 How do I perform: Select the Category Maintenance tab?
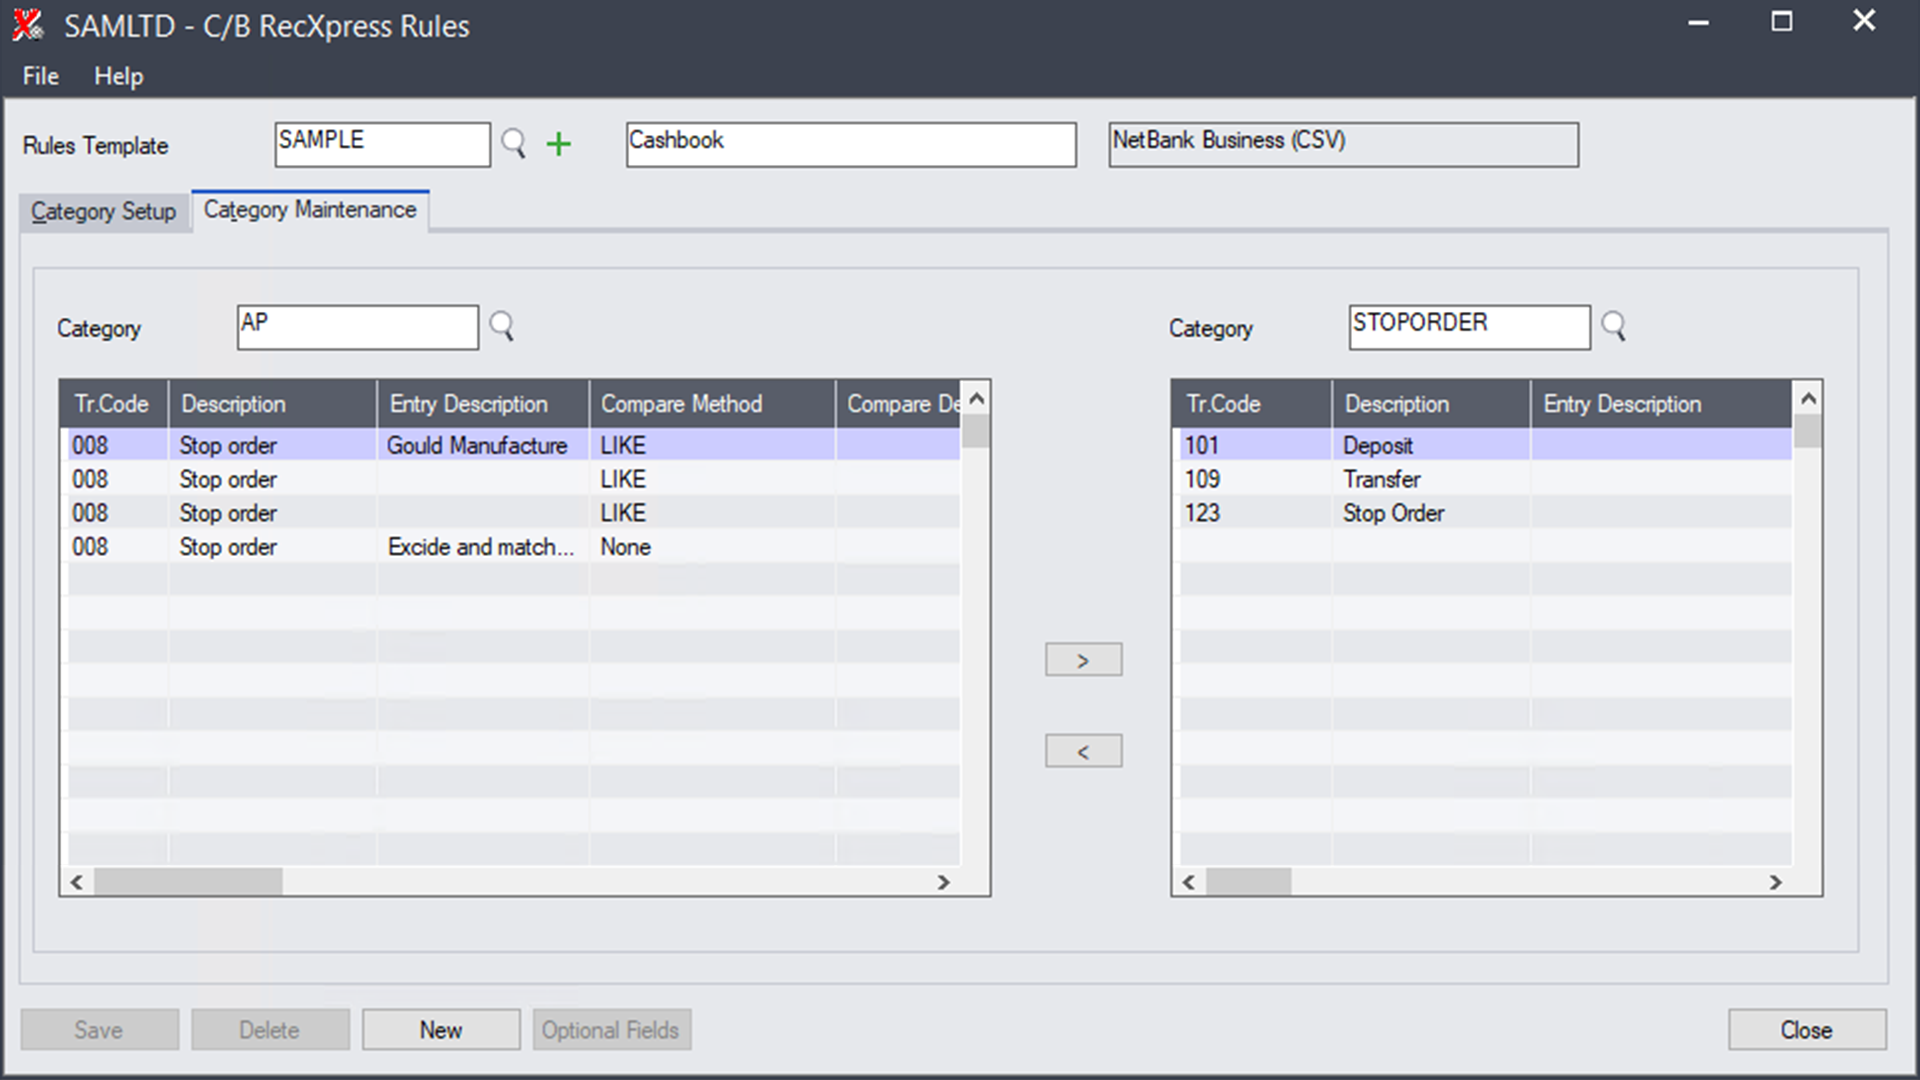tap(310, 210)
